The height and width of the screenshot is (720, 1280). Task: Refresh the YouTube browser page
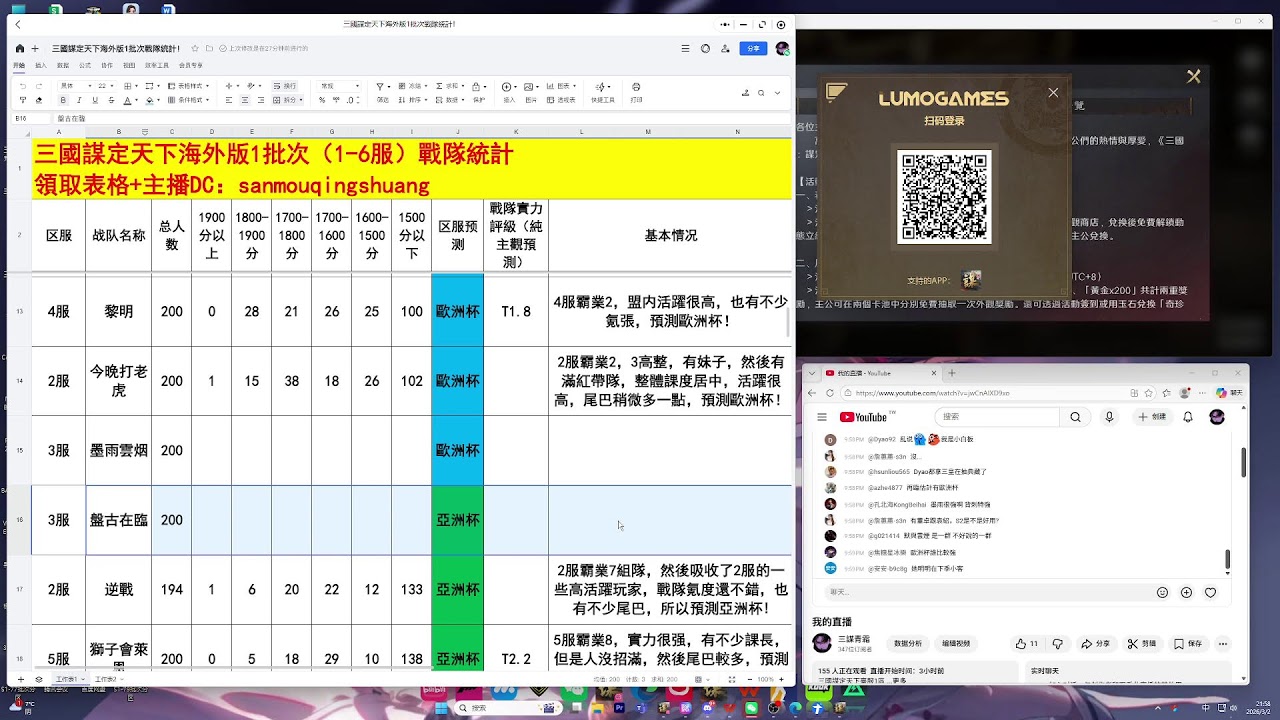[x=831, y=393]
